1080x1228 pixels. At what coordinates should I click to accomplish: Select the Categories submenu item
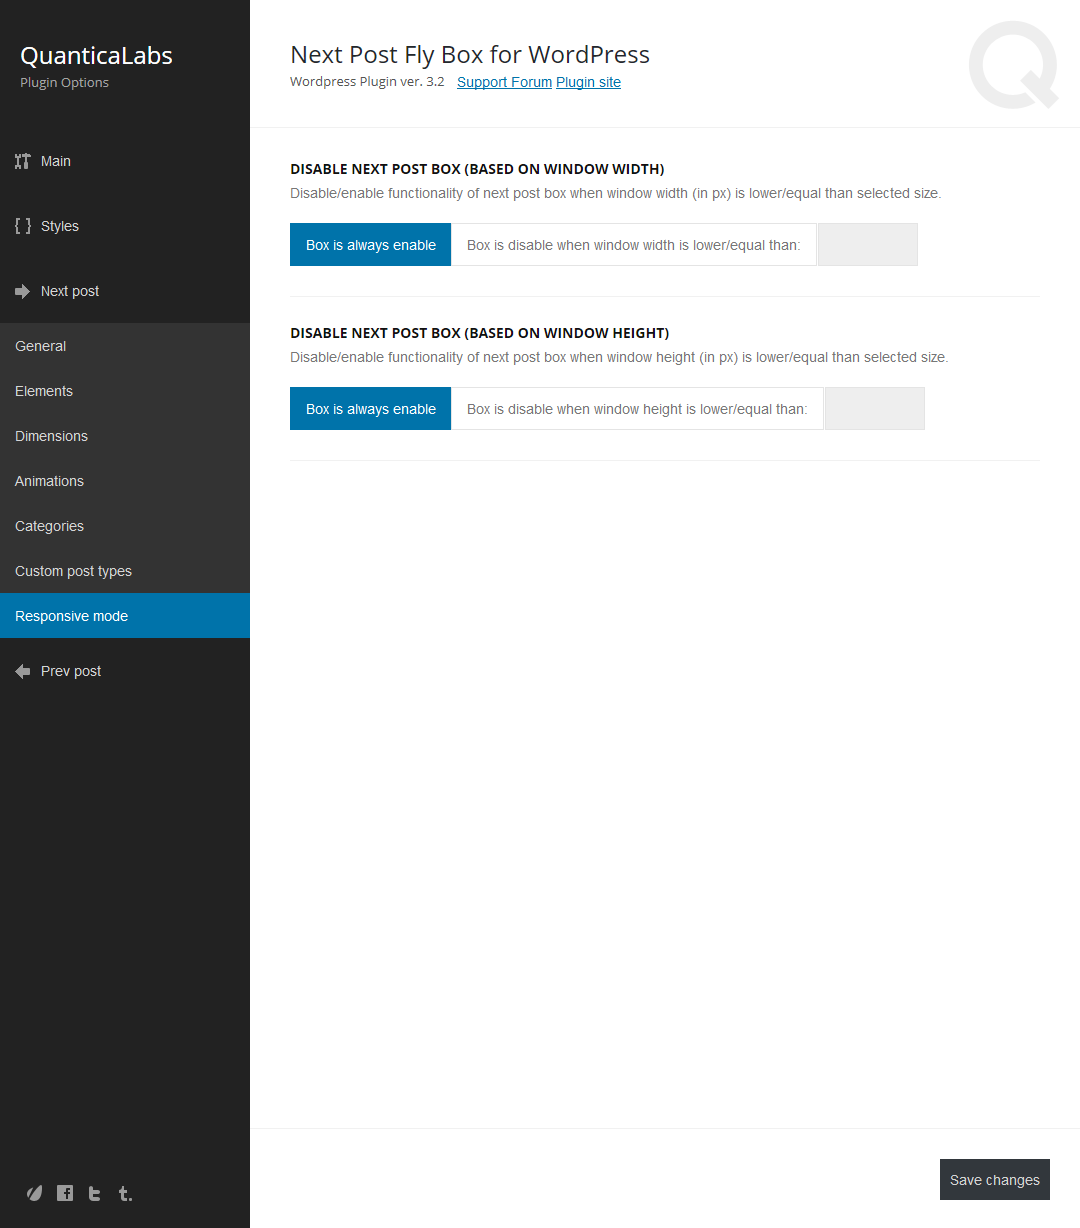coord(125,526)
